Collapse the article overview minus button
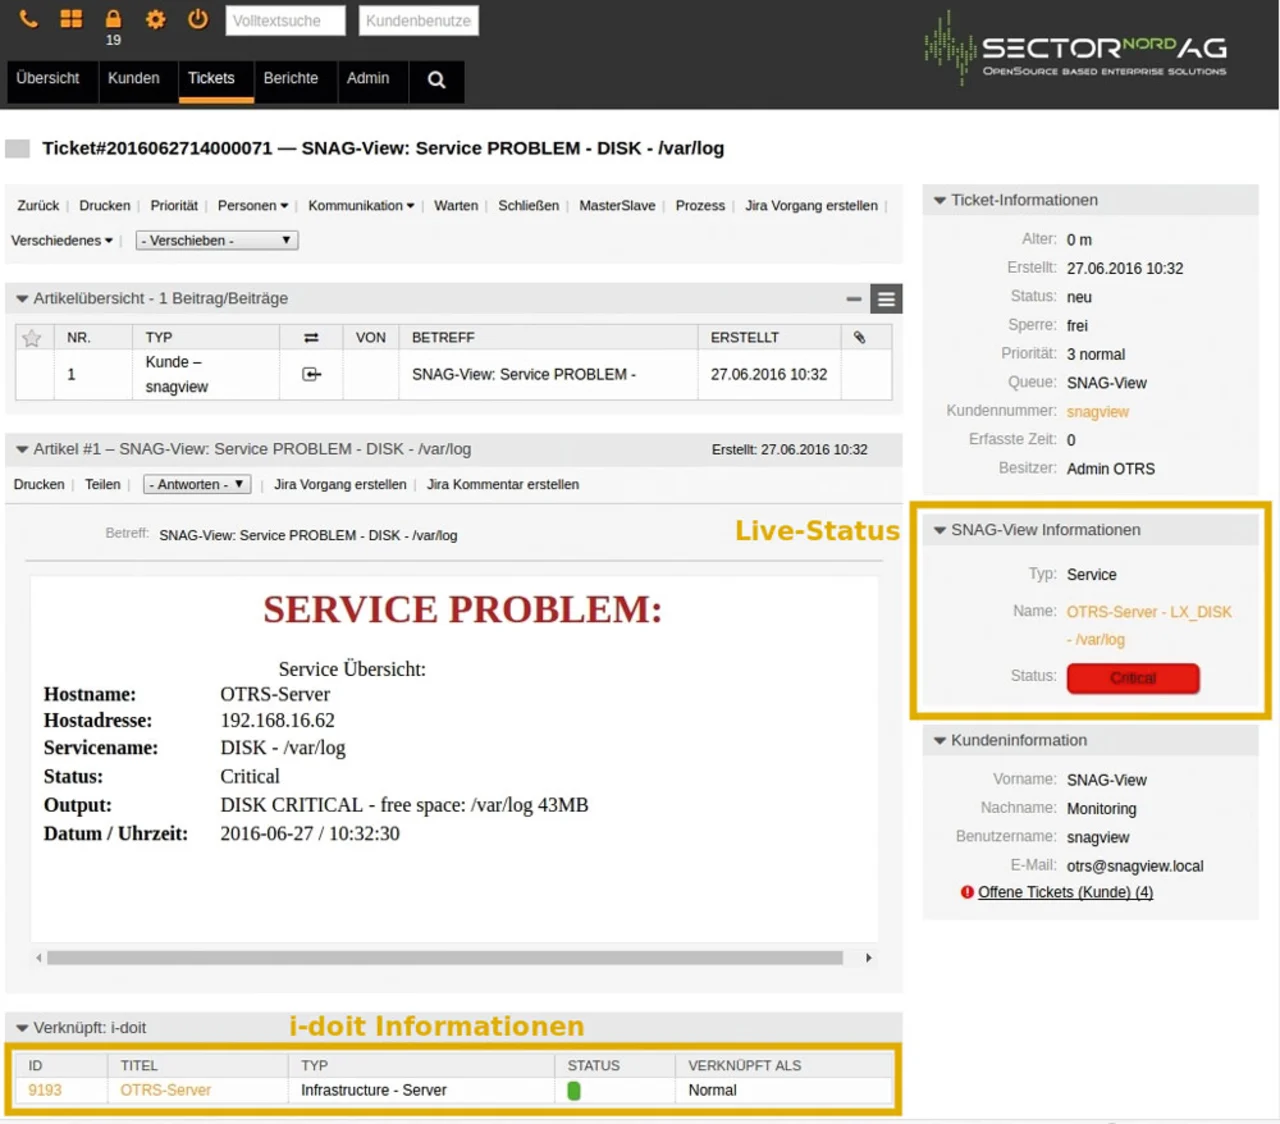1280x1124 pixels. (x=853, y=299)
